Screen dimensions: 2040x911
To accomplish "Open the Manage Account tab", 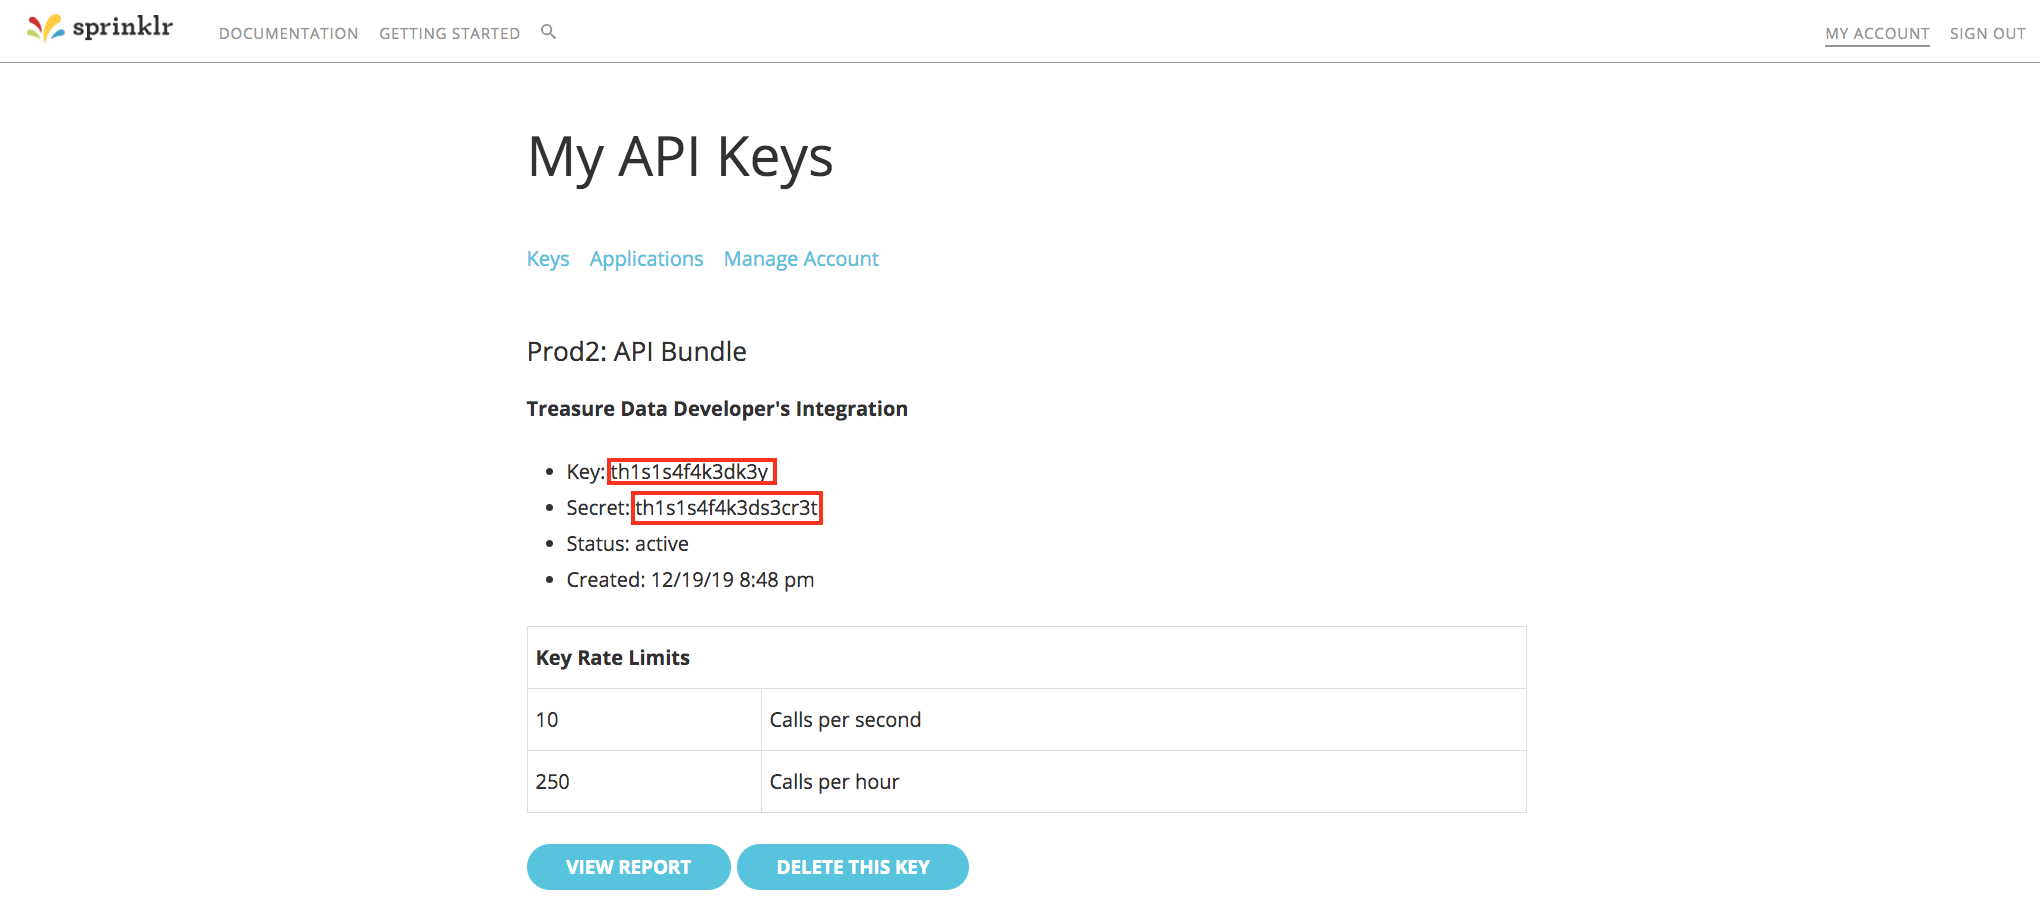I will pyautogui.click(x=801, y=259).
